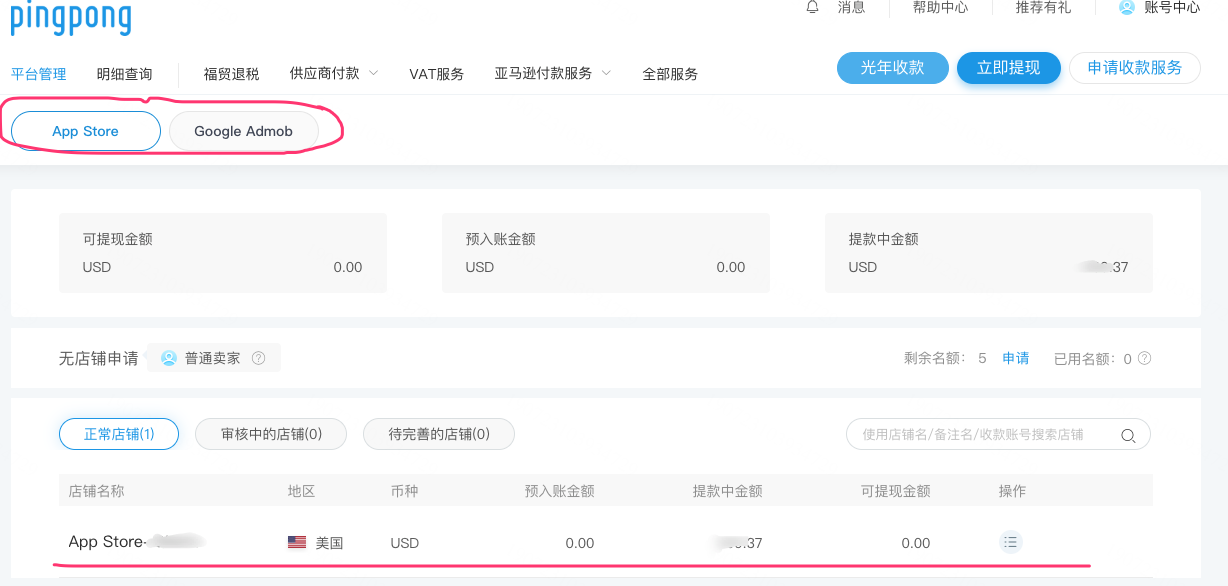Click the 提款中金额 summary card

coord(989,253)
